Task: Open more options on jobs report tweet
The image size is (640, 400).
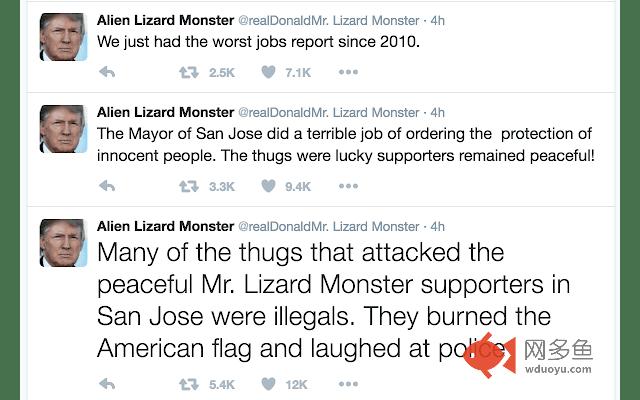Action: (x=348, y=72)
